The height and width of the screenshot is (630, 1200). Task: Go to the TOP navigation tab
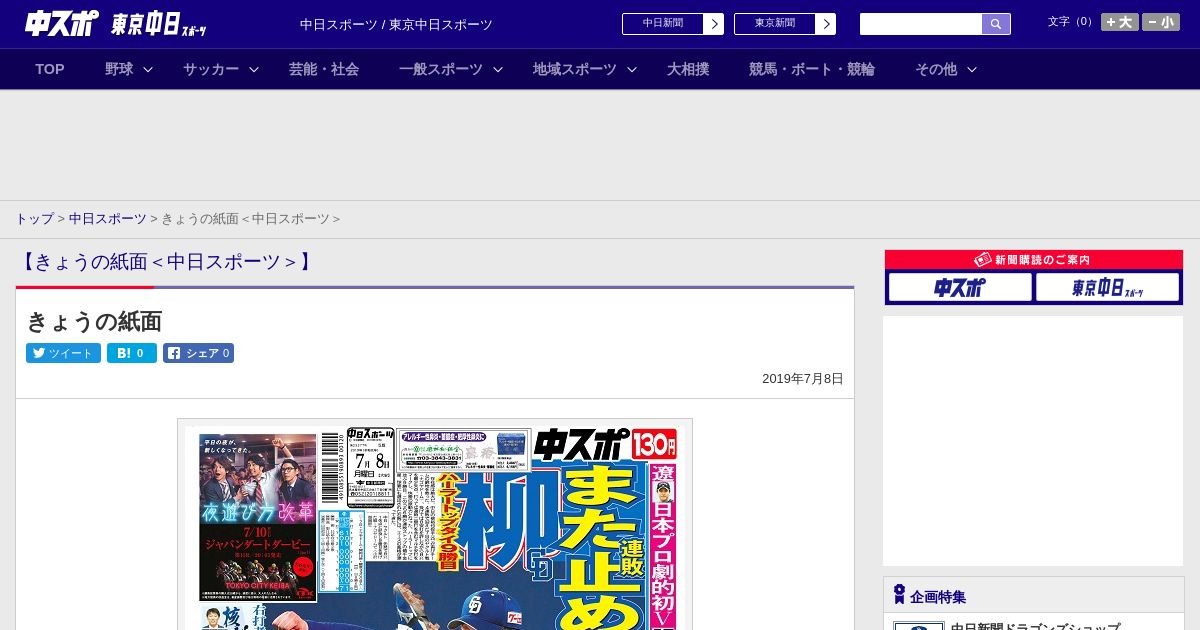click(x=50, y=69)
